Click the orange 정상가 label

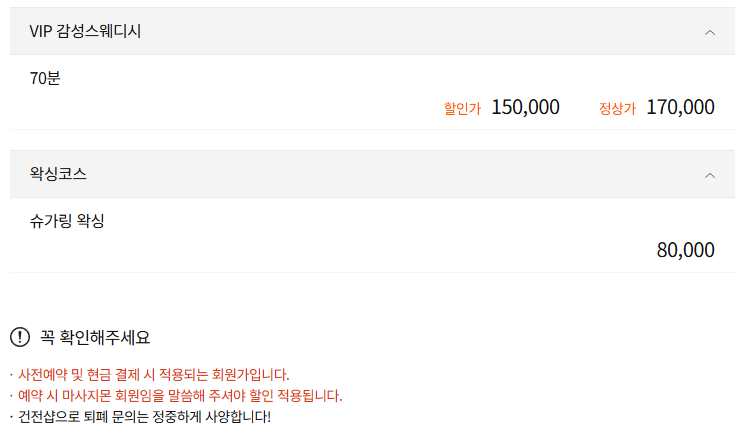pyautogui.click(x=617, y=108)
